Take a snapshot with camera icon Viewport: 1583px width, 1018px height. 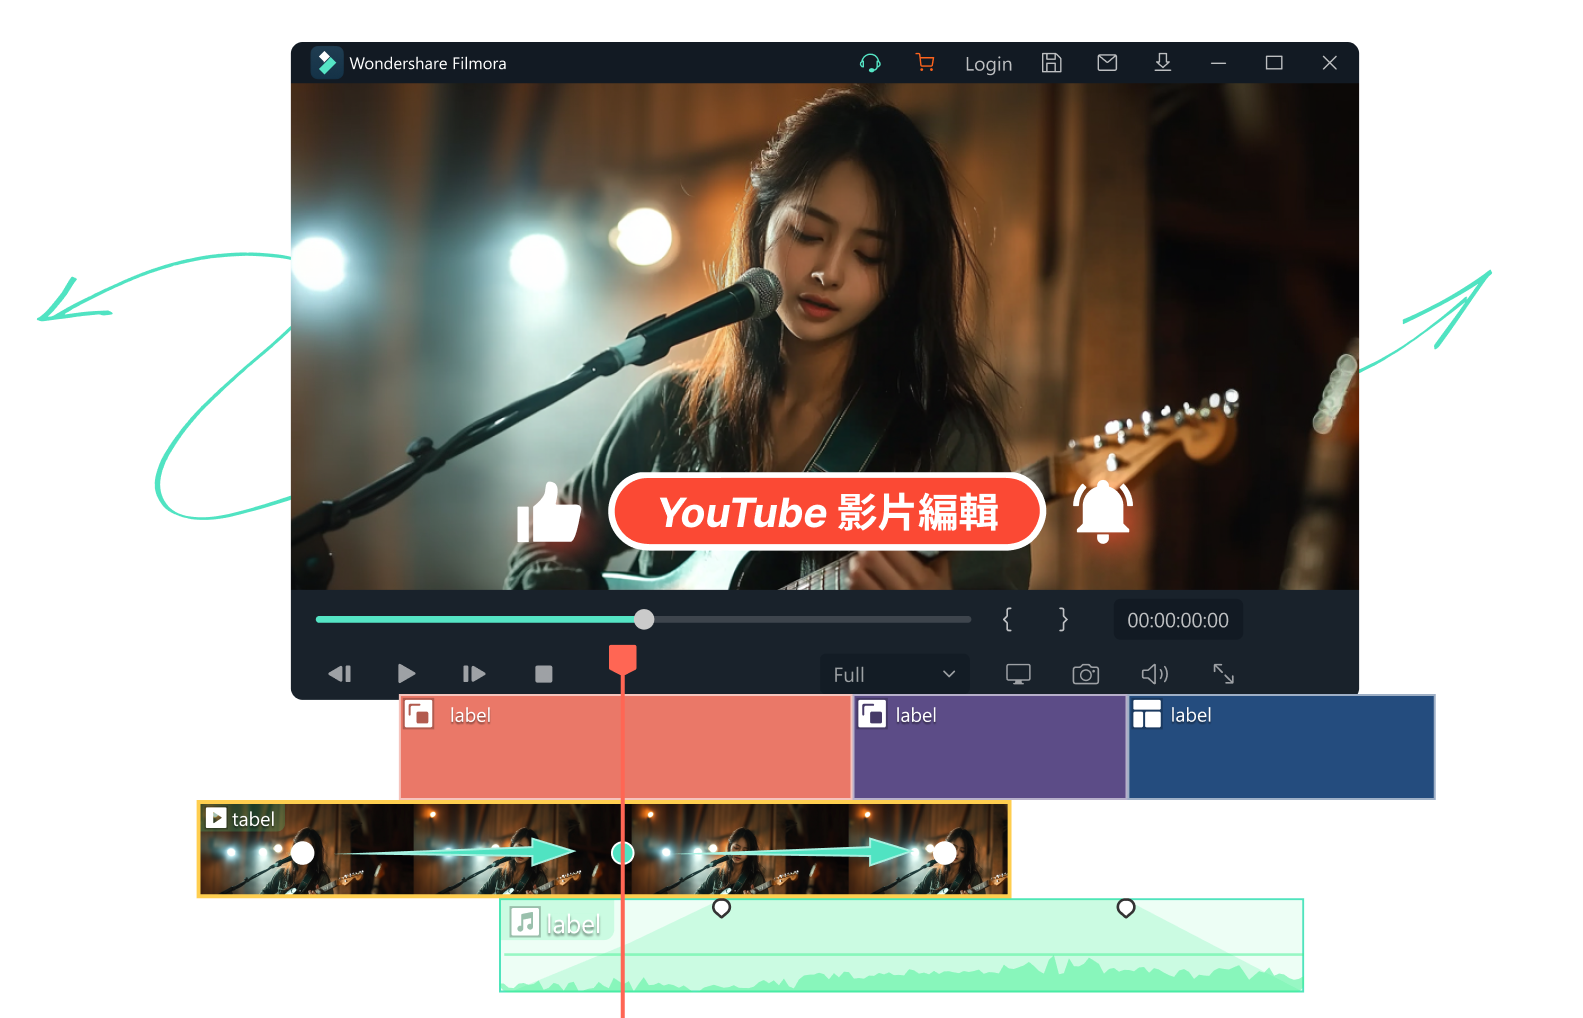pyautogui.click(x=1085, y=675)
